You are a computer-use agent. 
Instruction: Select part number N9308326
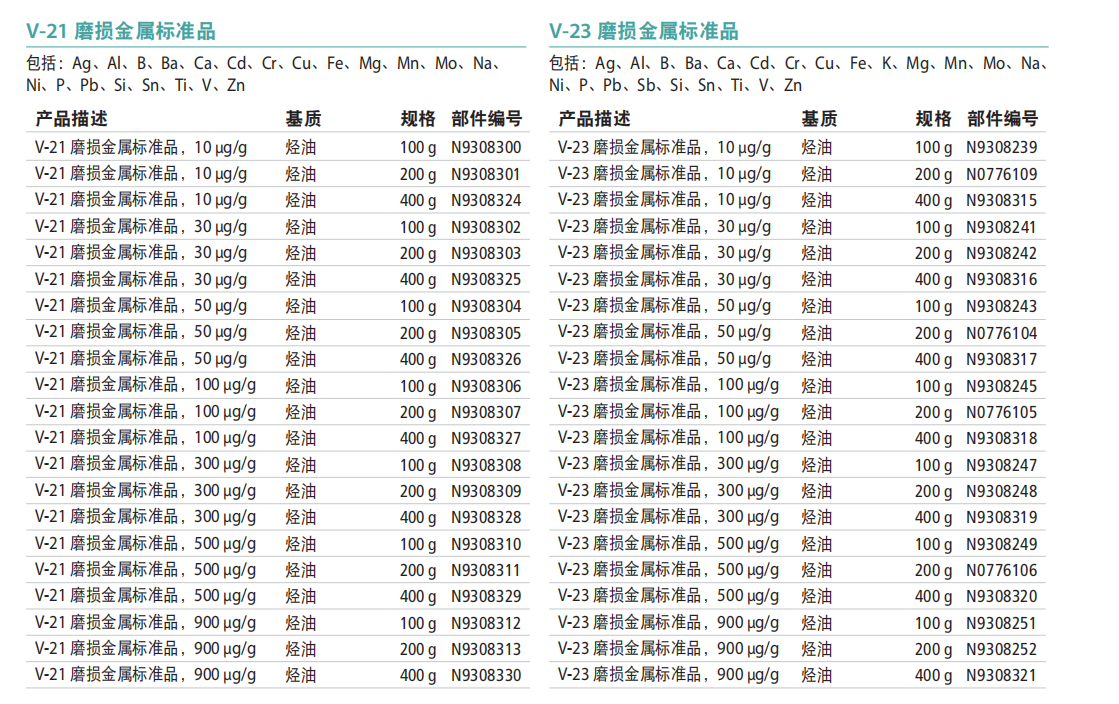[x=486, y=360]
